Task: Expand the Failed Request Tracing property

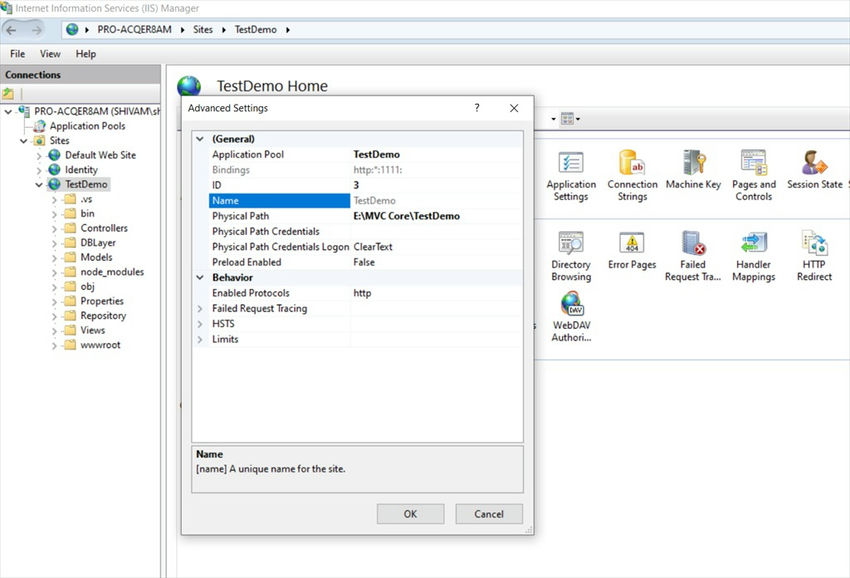Action: [200, 309]
